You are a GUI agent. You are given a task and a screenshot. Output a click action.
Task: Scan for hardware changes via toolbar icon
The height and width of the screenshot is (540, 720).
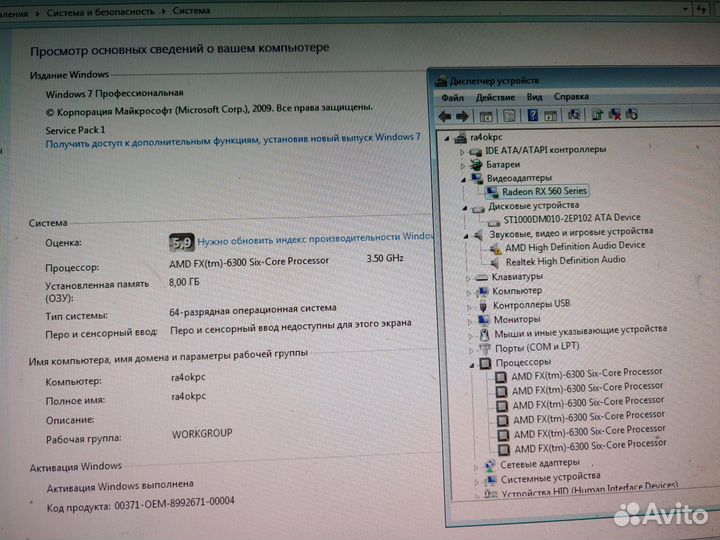coord(574,114)
